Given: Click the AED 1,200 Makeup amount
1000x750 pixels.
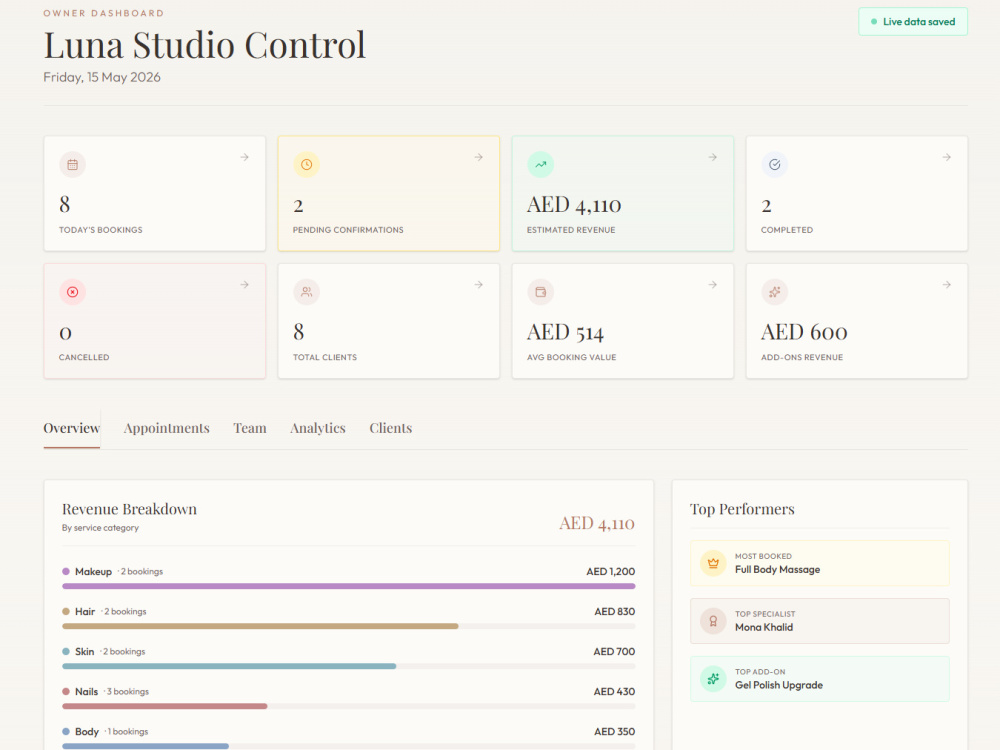Looking at the screenshot, I should 610,571.
